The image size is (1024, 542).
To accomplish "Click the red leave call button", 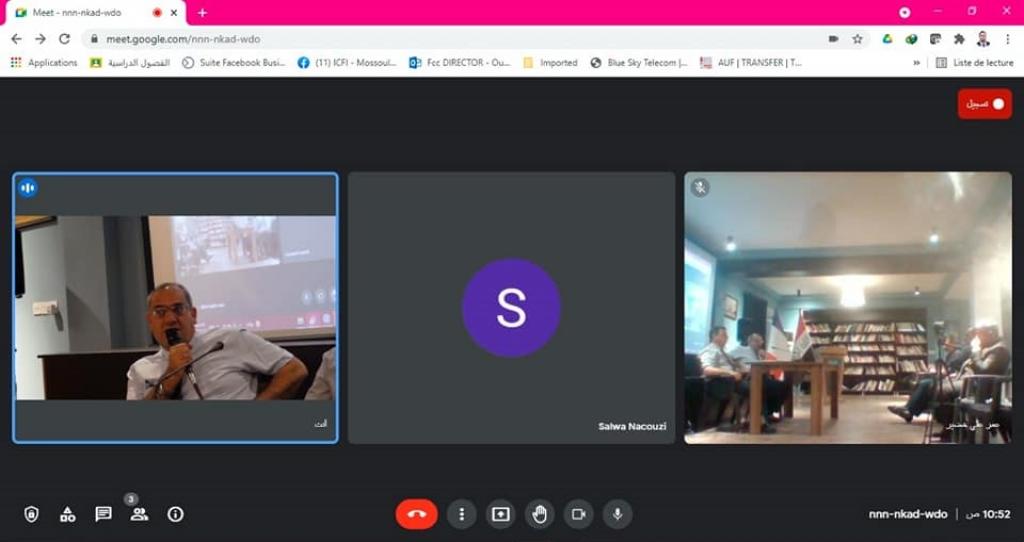I will [416, 514].
